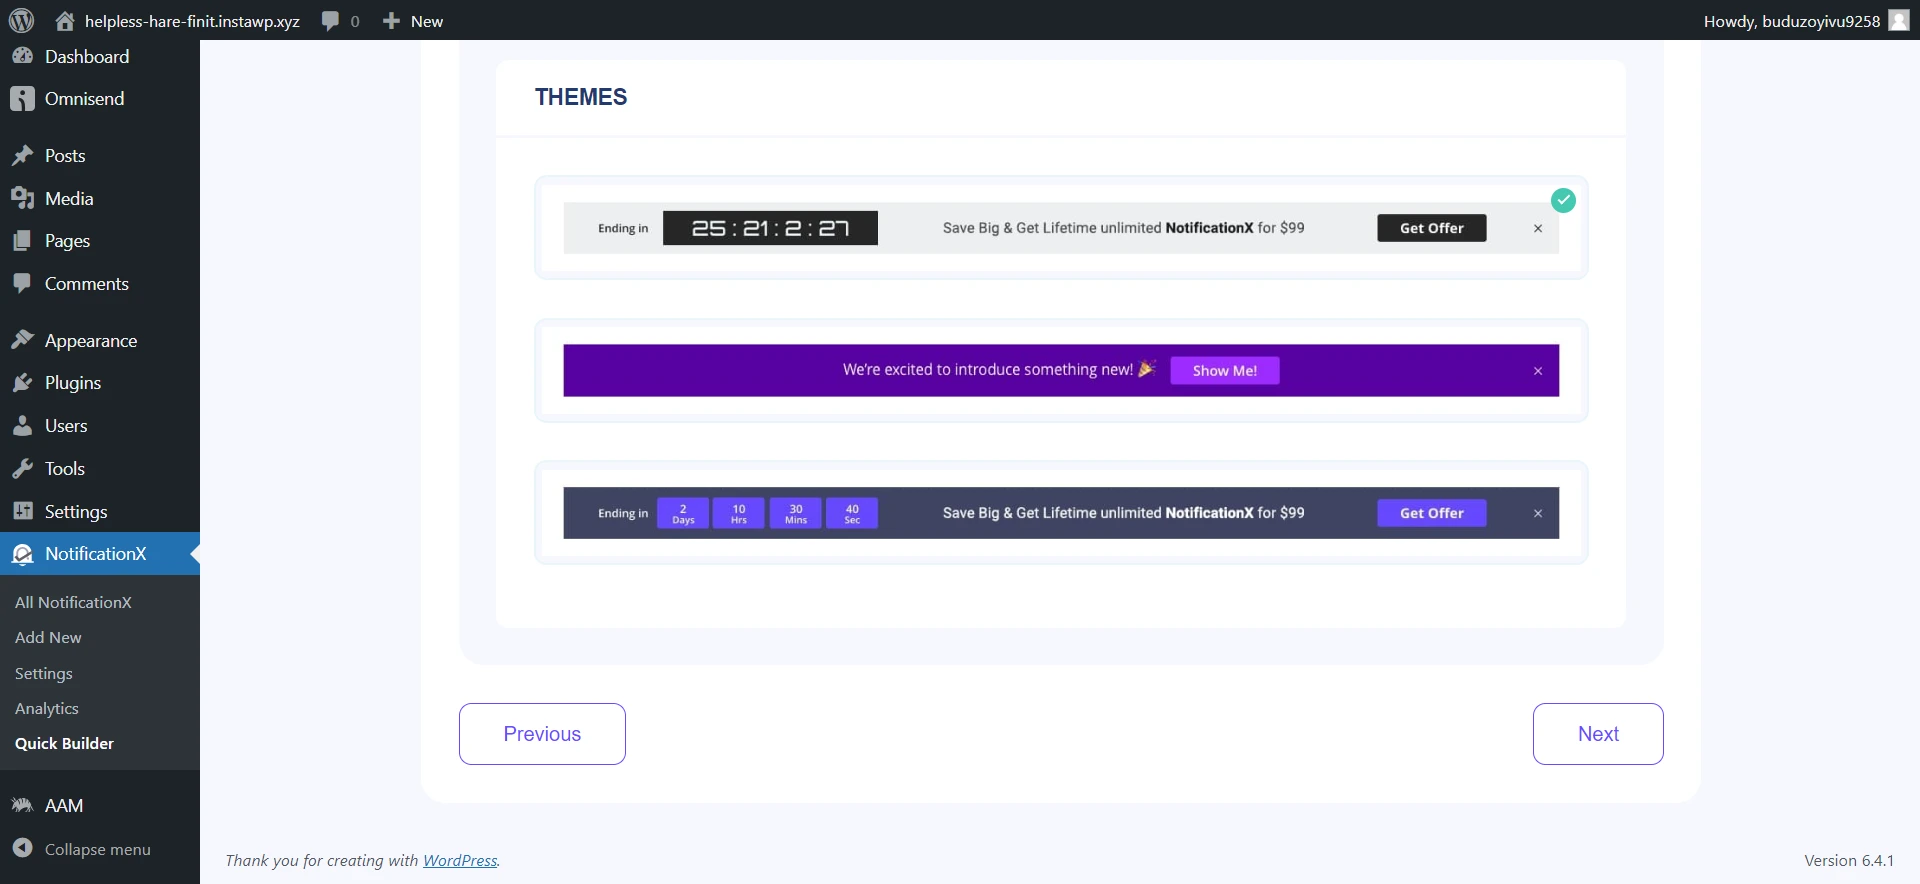This screenshot has width=1920, height=884.
Task: Click the Previous button
Action: (x=542, y=734)
